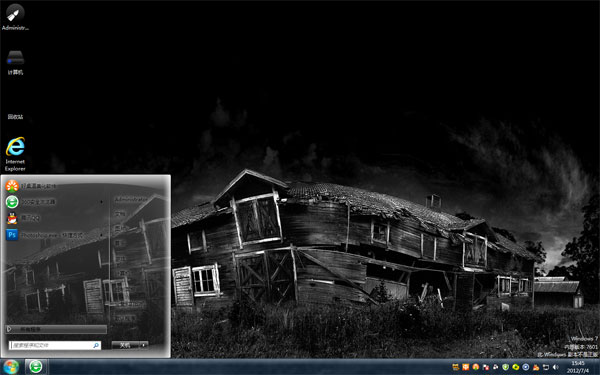
Task: Click the Windows Start orb
Action: pyautogui.click(x=11, y=367)
